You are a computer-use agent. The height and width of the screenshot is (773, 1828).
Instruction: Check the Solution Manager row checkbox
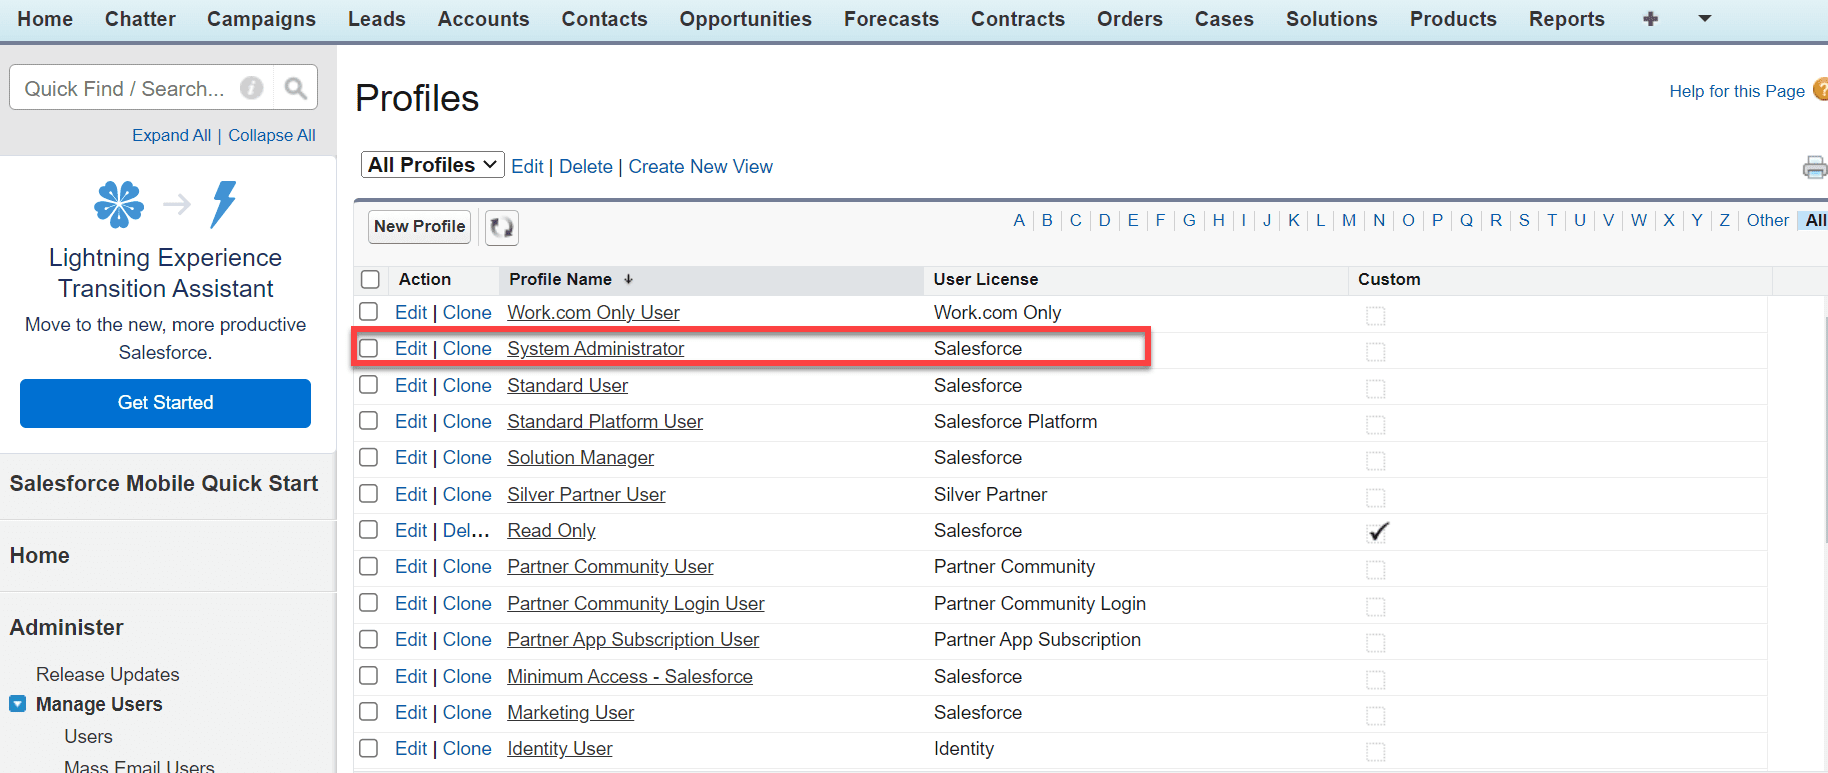(369, 457)
